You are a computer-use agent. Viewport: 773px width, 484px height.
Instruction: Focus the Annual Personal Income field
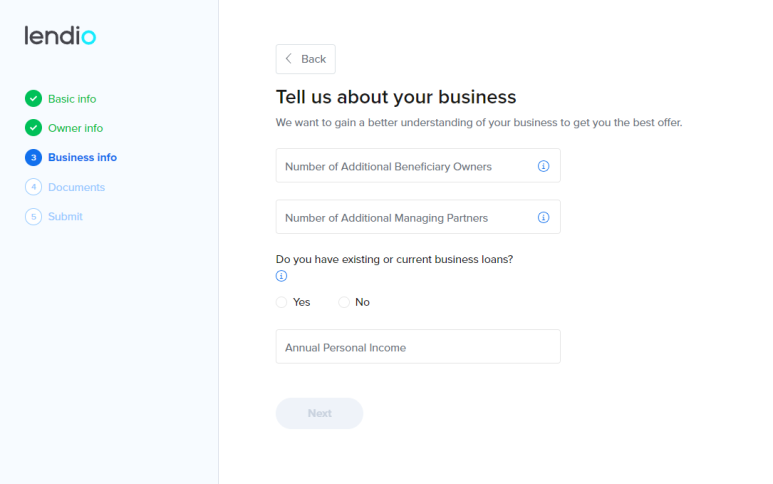[418, 346]
